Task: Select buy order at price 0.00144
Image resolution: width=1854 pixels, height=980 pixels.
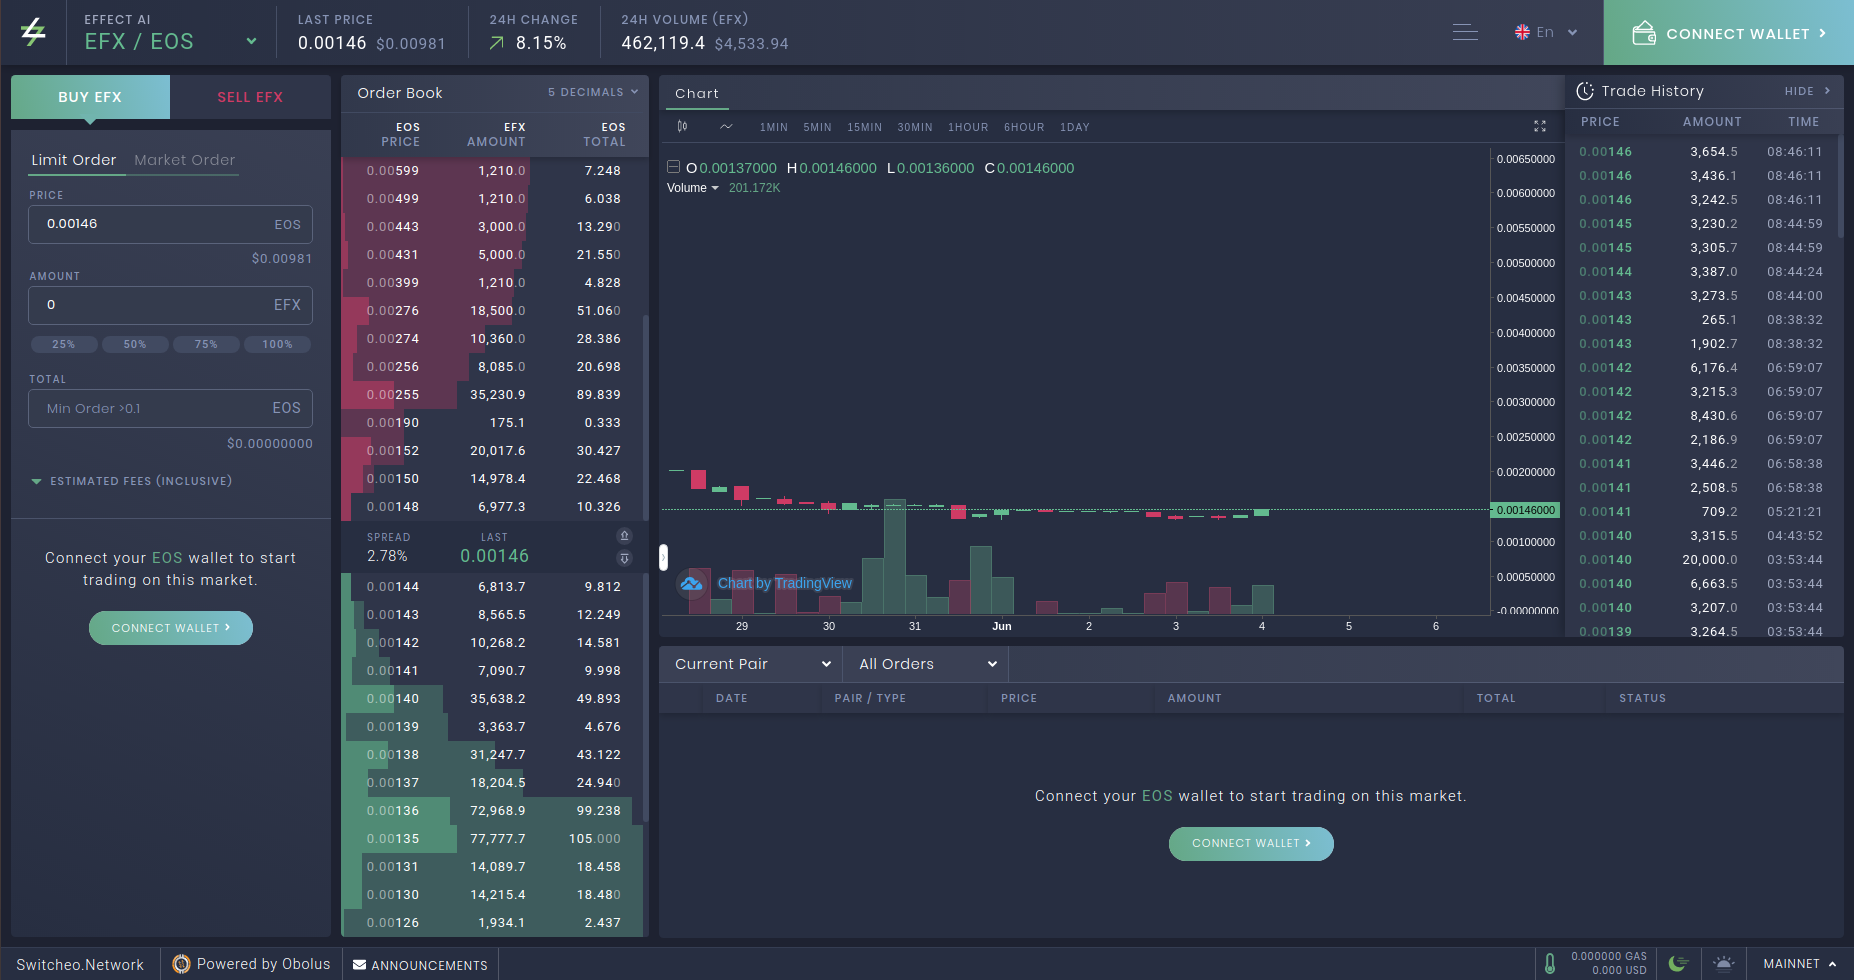Action: coord(494,587)
